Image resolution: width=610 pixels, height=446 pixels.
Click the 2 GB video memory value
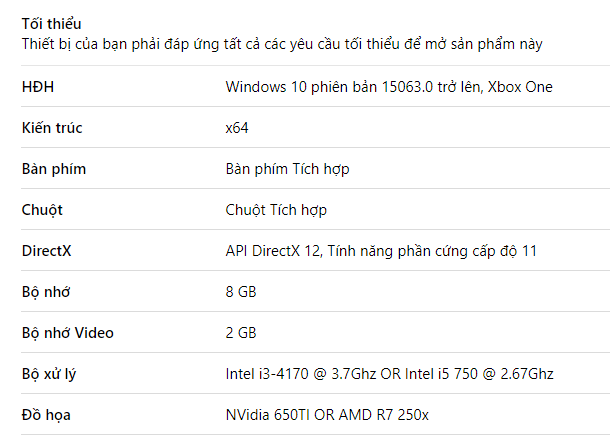(x=241, y=333)
